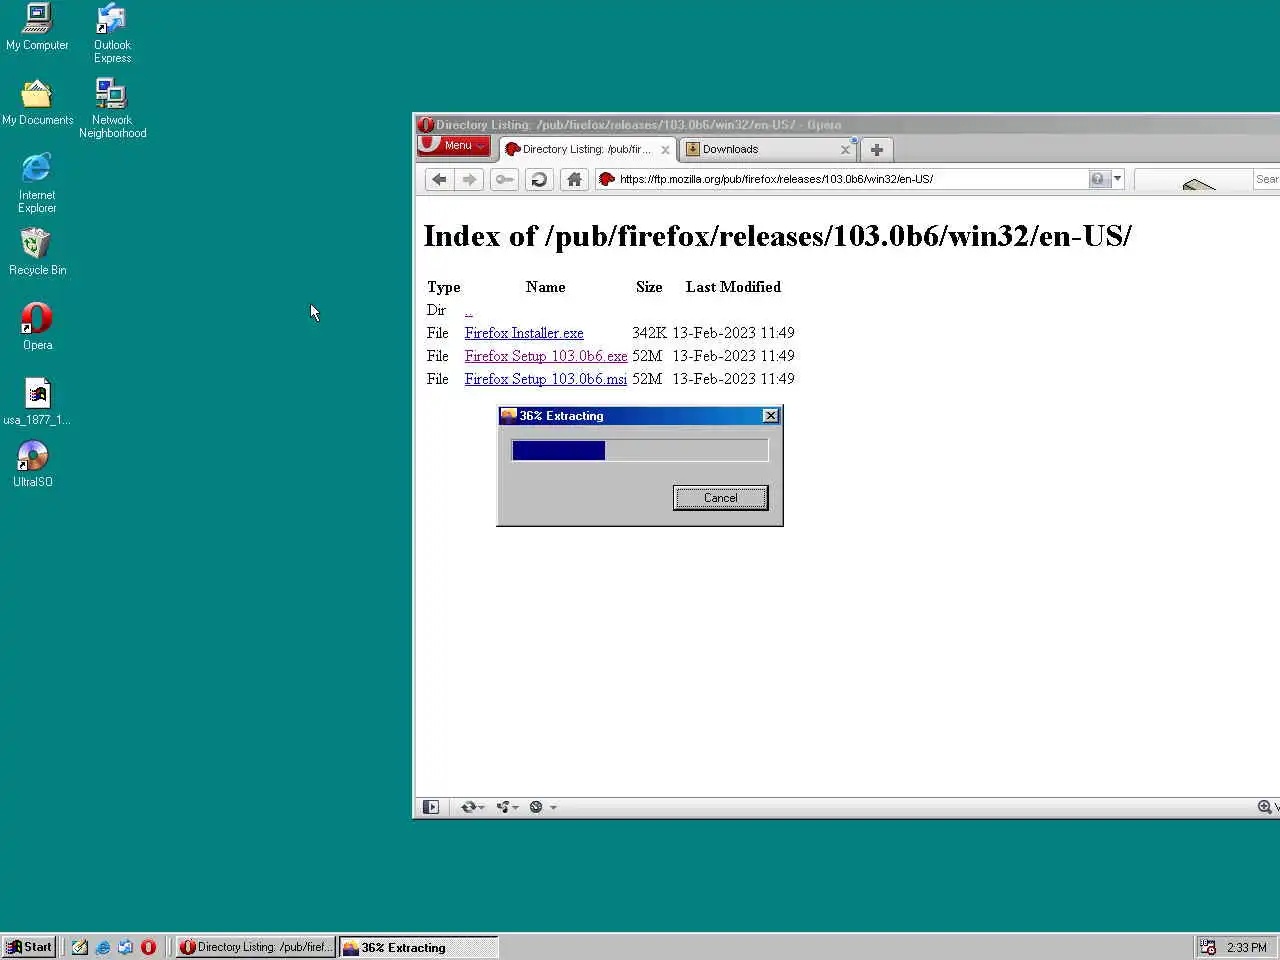This screenshot has width=1280, height=960.
Task: Open a new tab with the plus button
Action: 877,150
